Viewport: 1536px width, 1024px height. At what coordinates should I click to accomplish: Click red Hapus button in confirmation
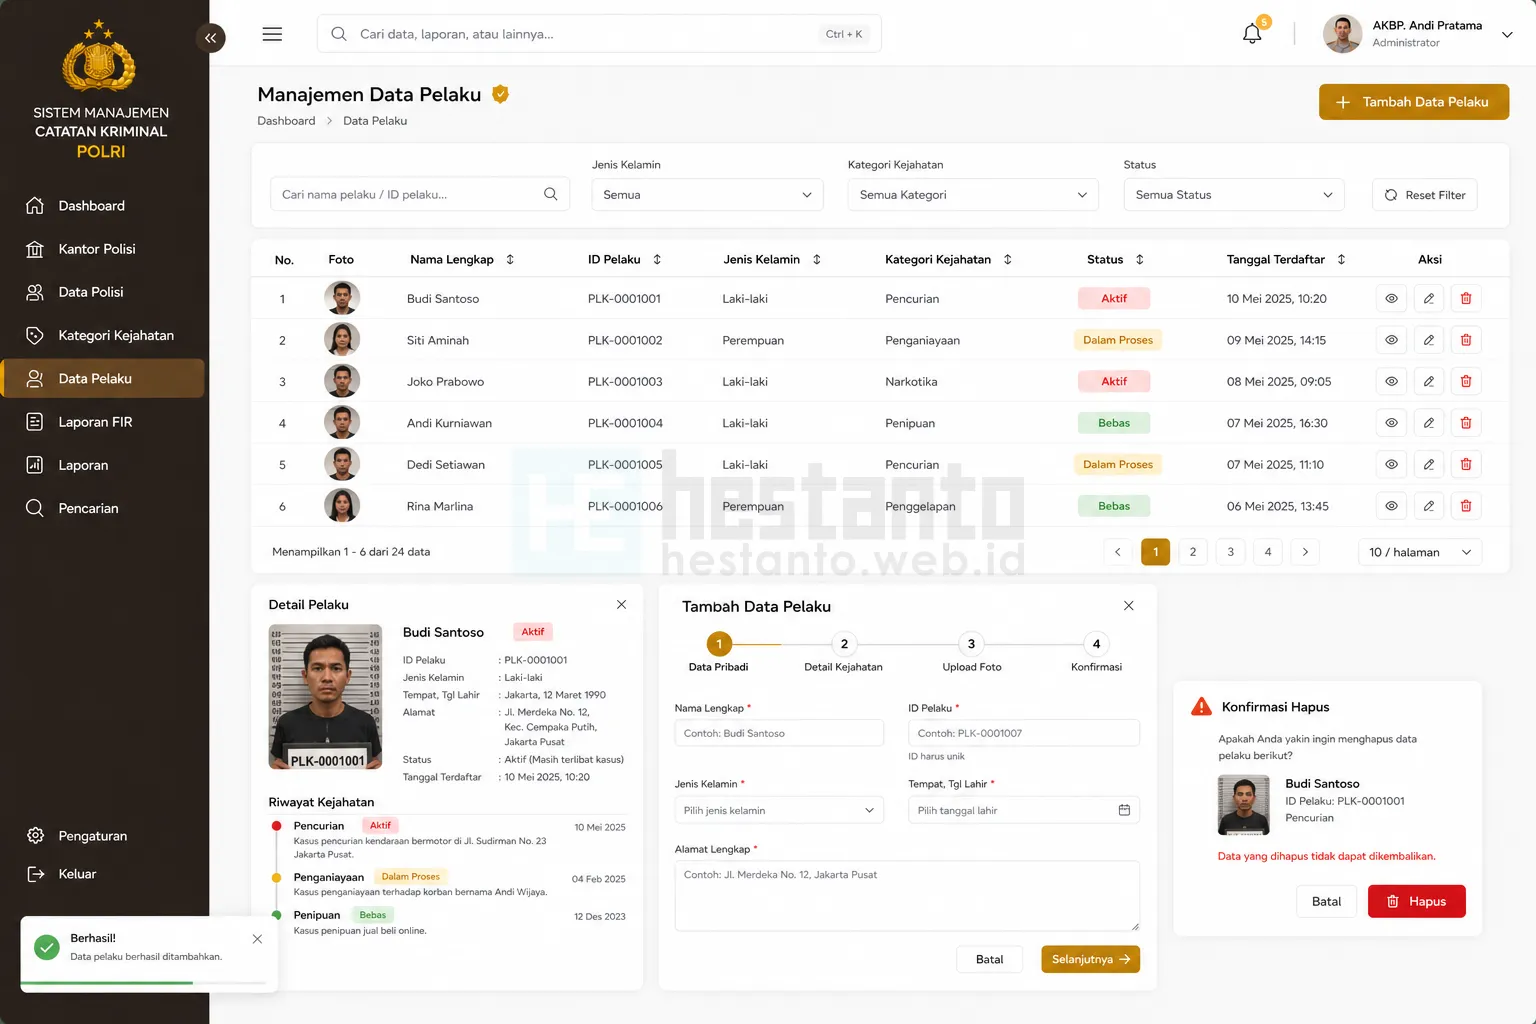click(x=1416, y=901)
